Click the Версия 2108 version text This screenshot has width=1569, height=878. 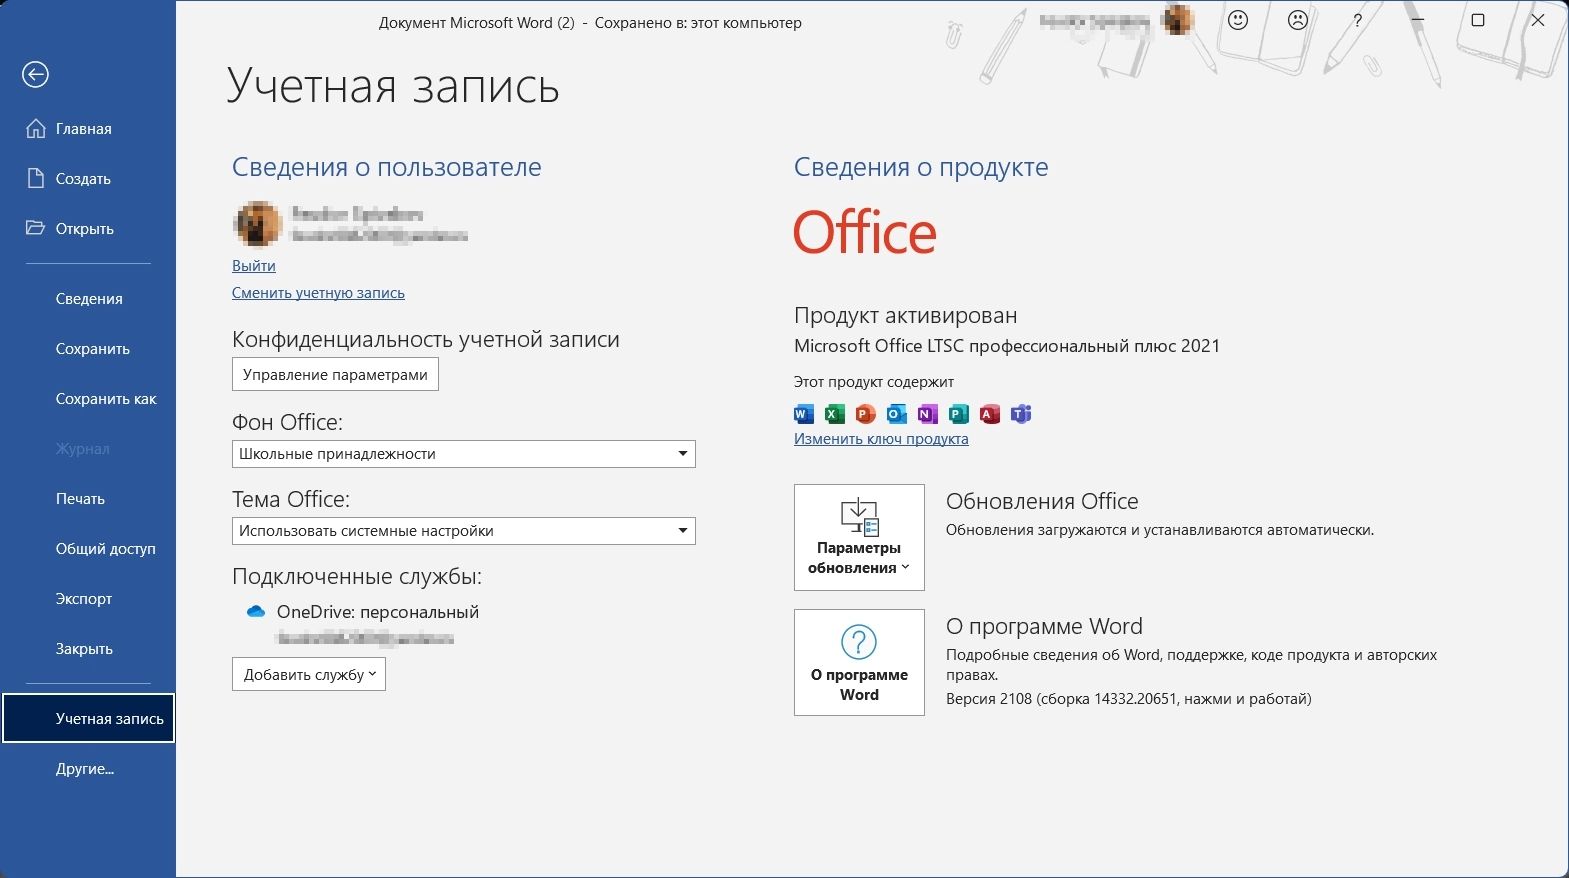pyautogui.click(x=1129, y=699)
